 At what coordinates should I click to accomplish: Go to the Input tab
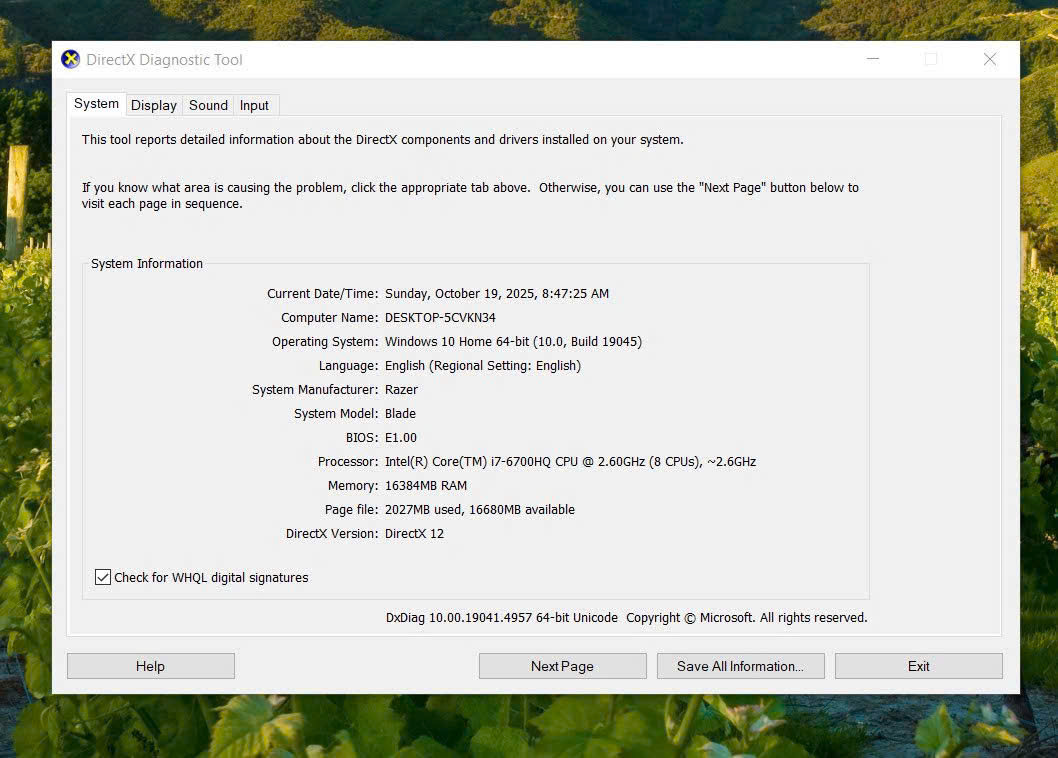pos(254,105)
